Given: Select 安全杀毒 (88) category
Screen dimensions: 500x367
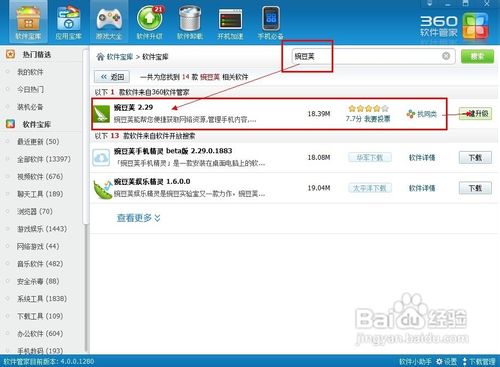Looking at the screenshot, I should 38,281.
